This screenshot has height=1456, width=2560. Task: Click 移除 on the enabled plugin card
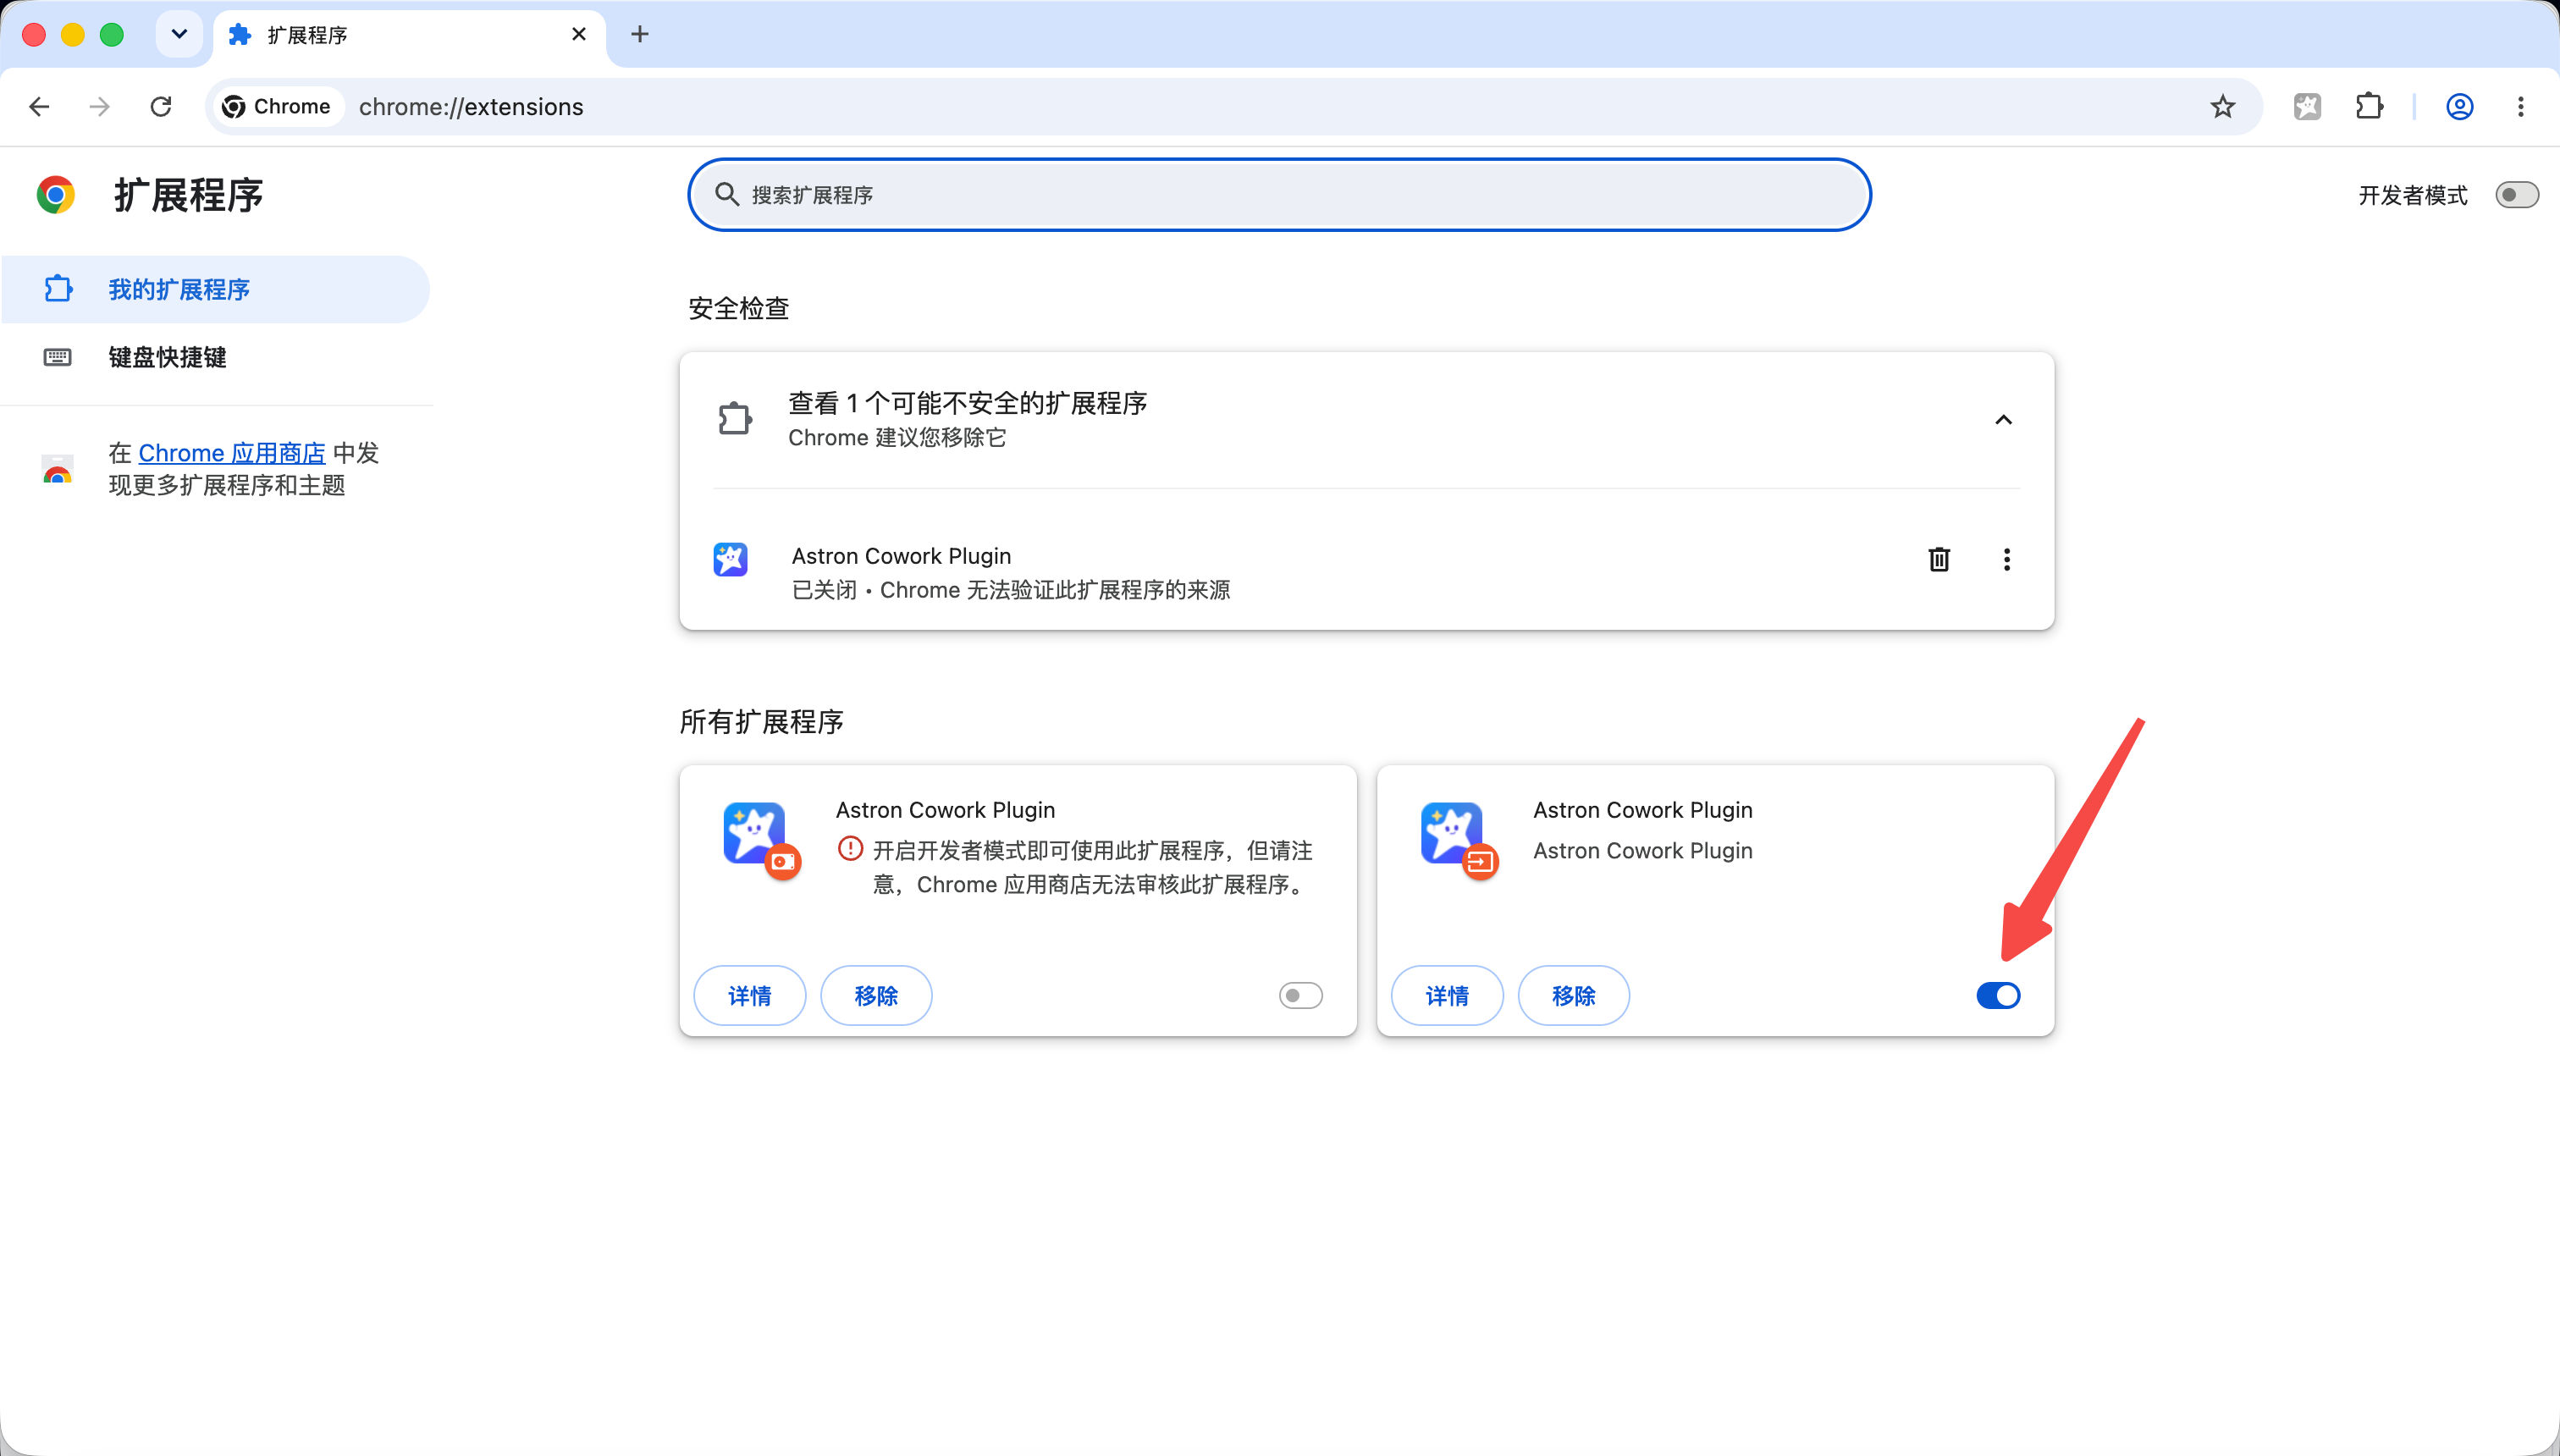coord(1574,995)
